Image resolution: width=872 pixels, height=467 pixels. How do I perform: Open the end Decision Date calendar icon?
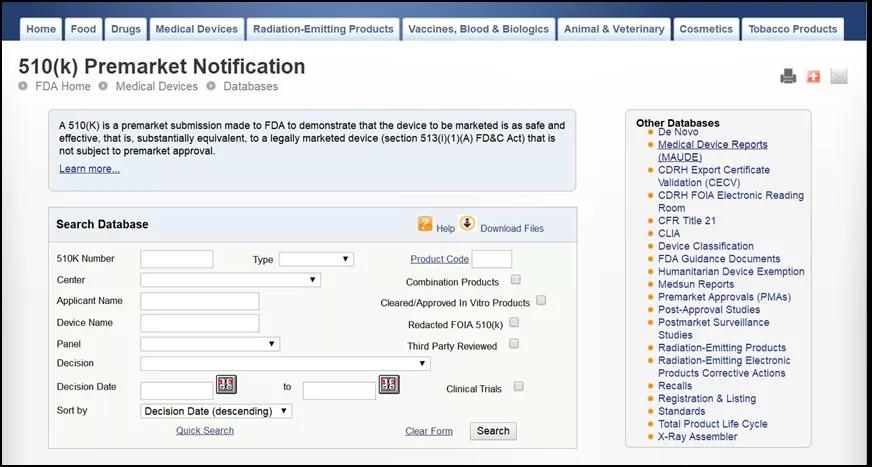(389, 385)
